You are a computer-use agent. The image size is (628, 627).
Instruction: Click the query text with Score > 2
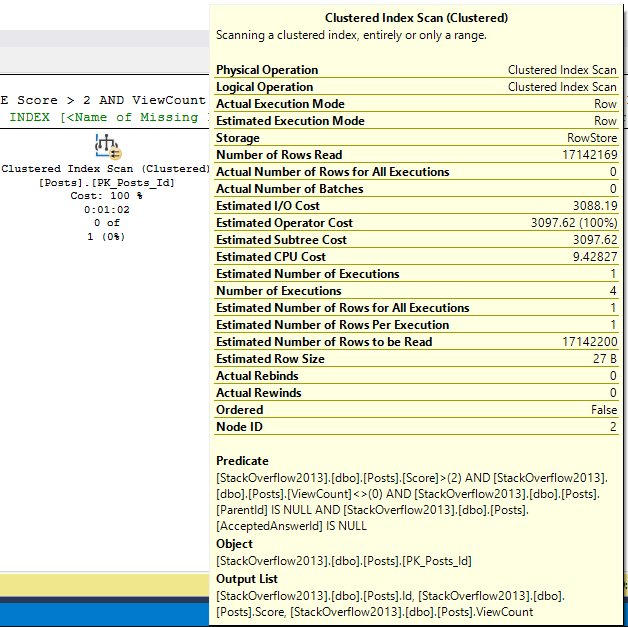point(104,101)
